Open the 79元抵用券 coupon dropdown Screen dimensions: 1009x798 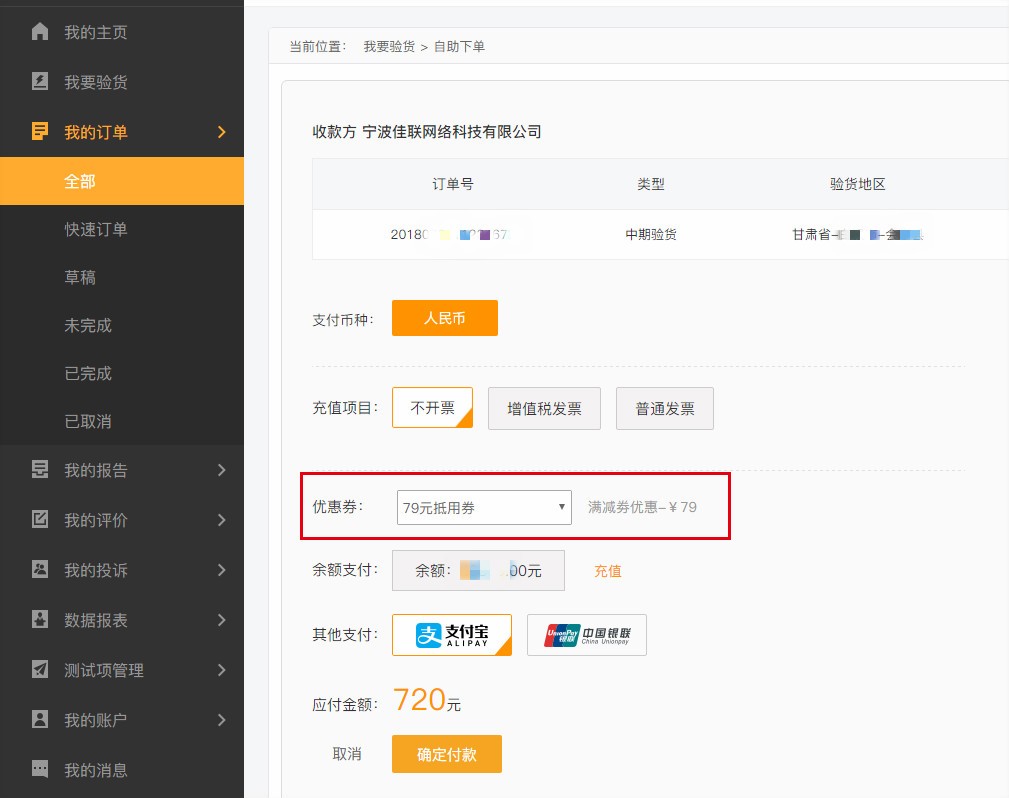(484, 508)
